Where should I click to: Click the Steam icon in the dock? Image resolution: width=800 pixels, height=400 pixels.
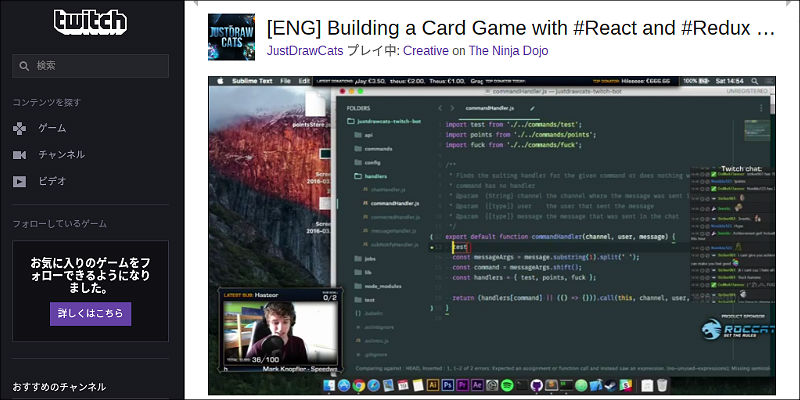611,385
